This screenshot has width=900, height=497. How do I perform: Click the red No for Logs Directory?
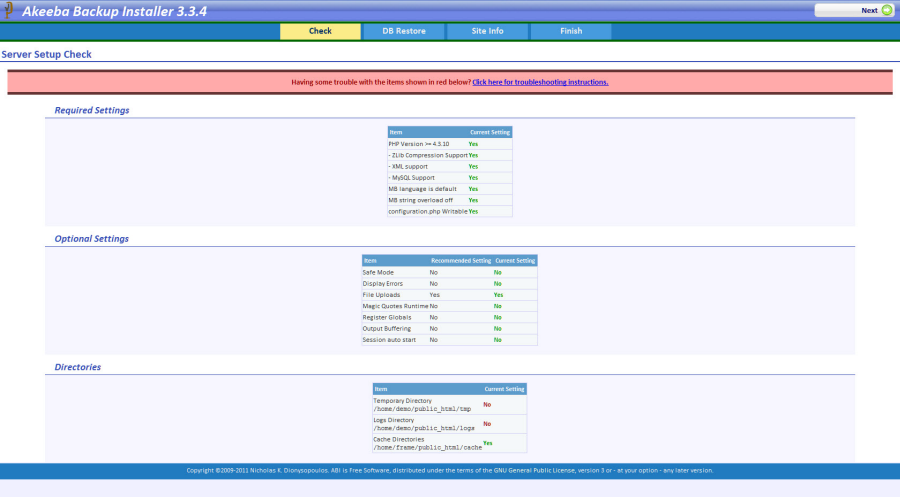pyautogui.click(x=487, y=424)
